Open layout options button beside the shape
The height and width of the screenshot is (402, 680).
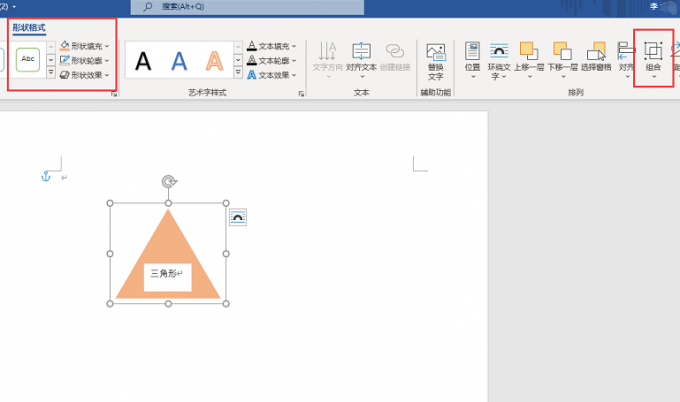[x=238, y=217]
